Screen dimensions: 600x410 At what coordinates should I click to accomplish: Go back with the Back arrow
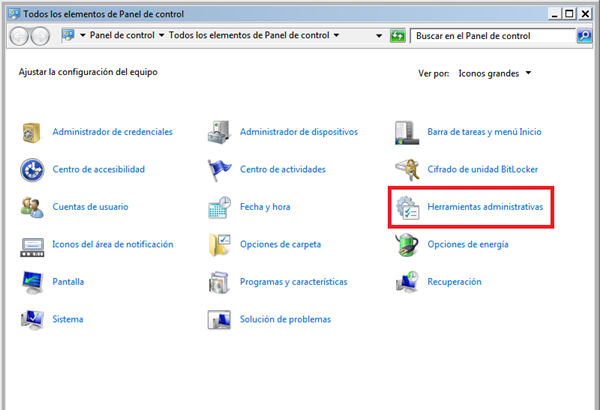pyautogui.click(x=19, y=36)
